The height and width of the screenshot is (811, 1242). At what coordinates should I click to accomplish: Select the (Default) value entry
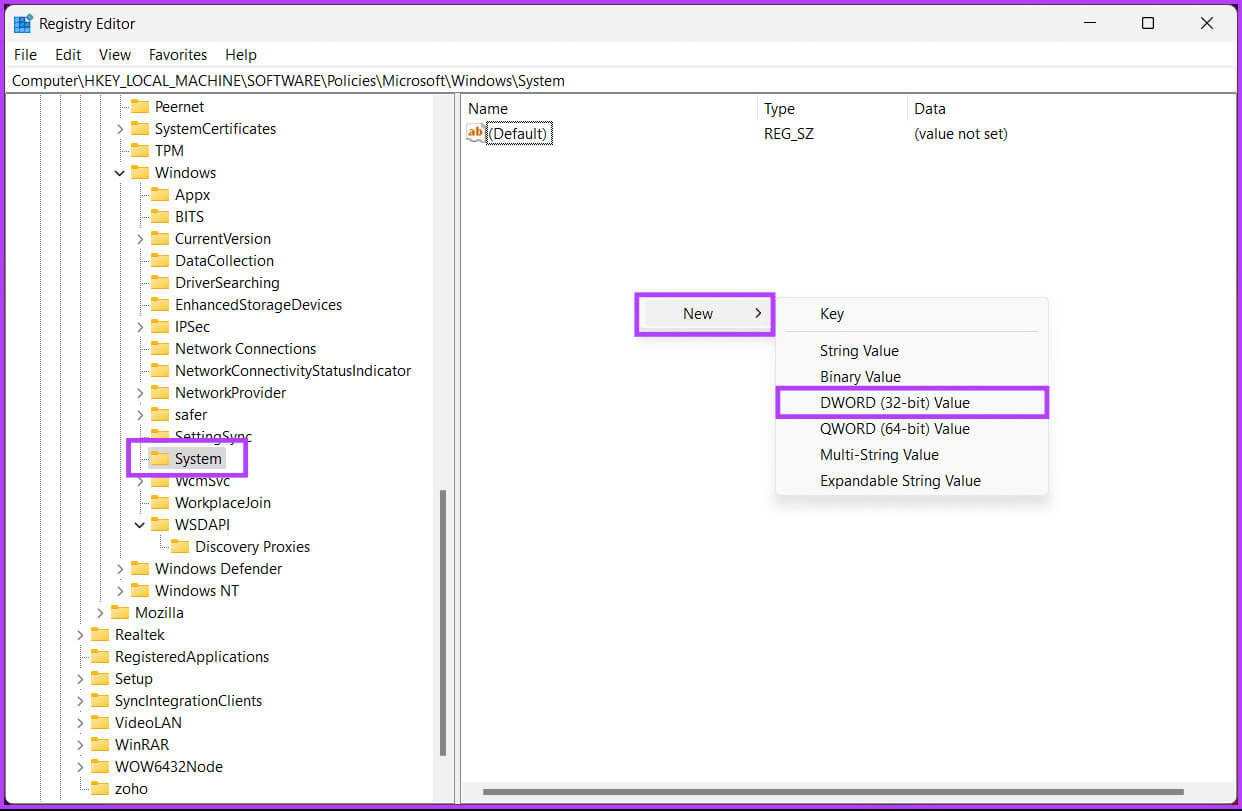[519, 134]
